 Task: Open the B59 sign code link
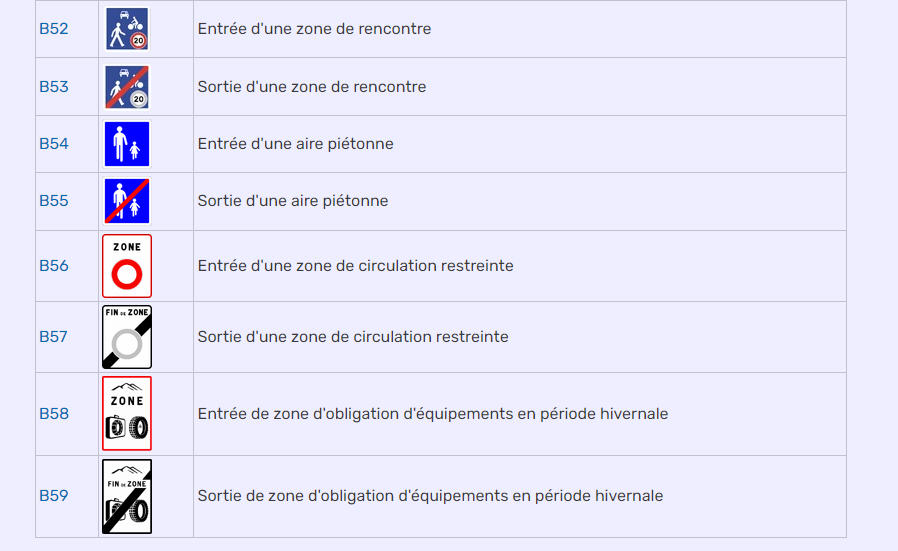(x=54, y=495)
